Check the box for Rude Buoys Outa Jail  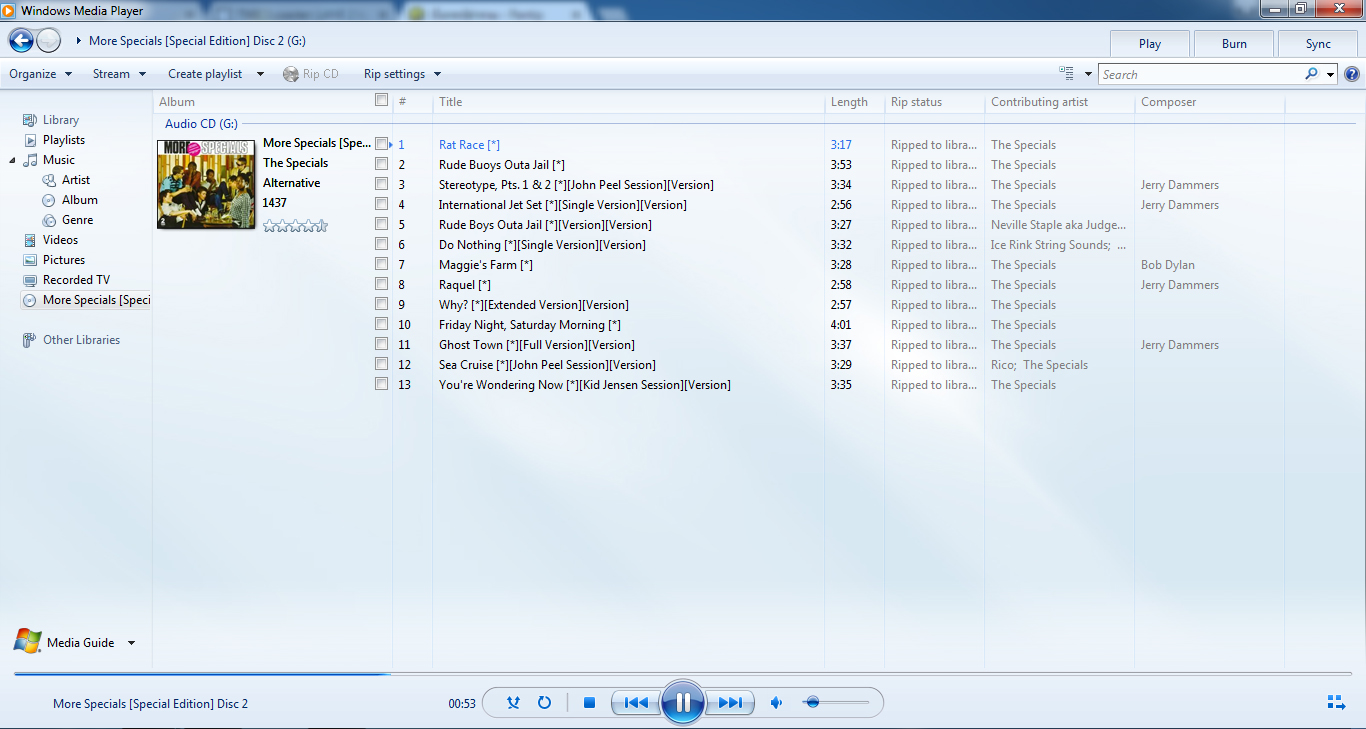(381, 164)
